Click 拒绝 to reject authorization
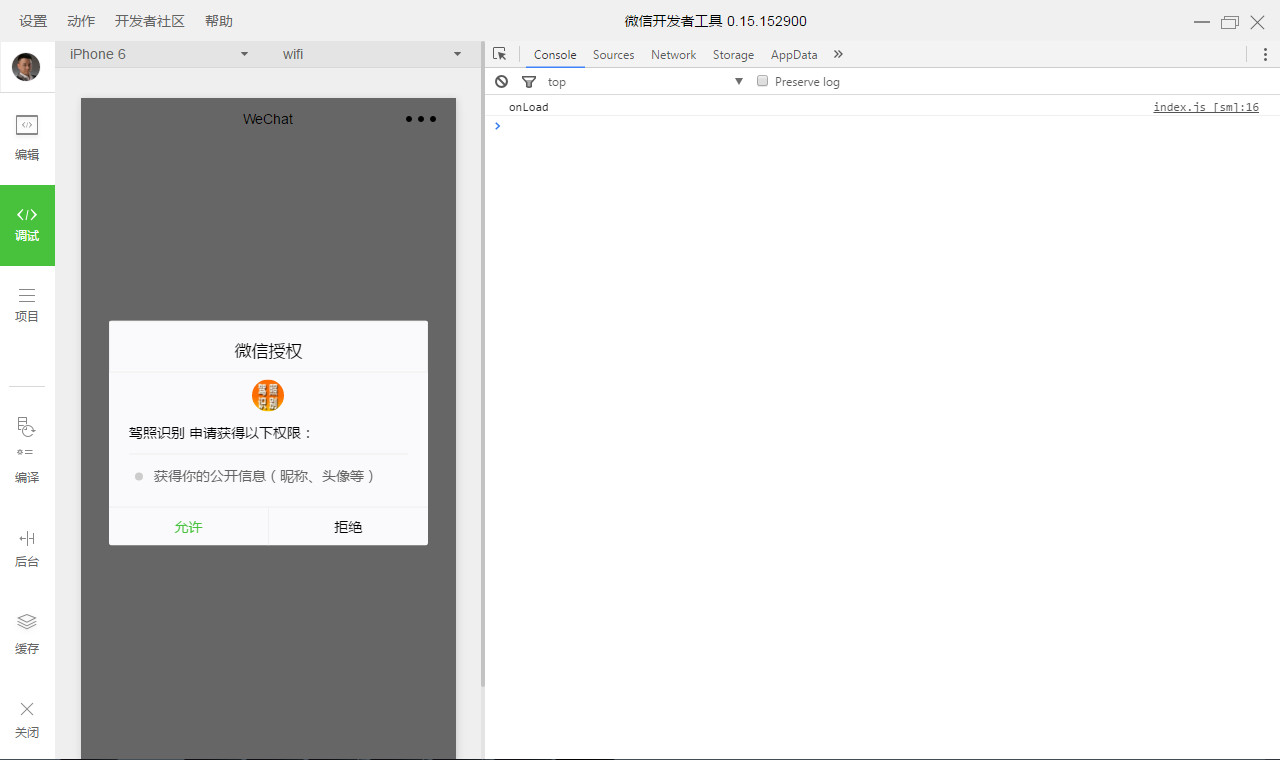 [348, 527]
